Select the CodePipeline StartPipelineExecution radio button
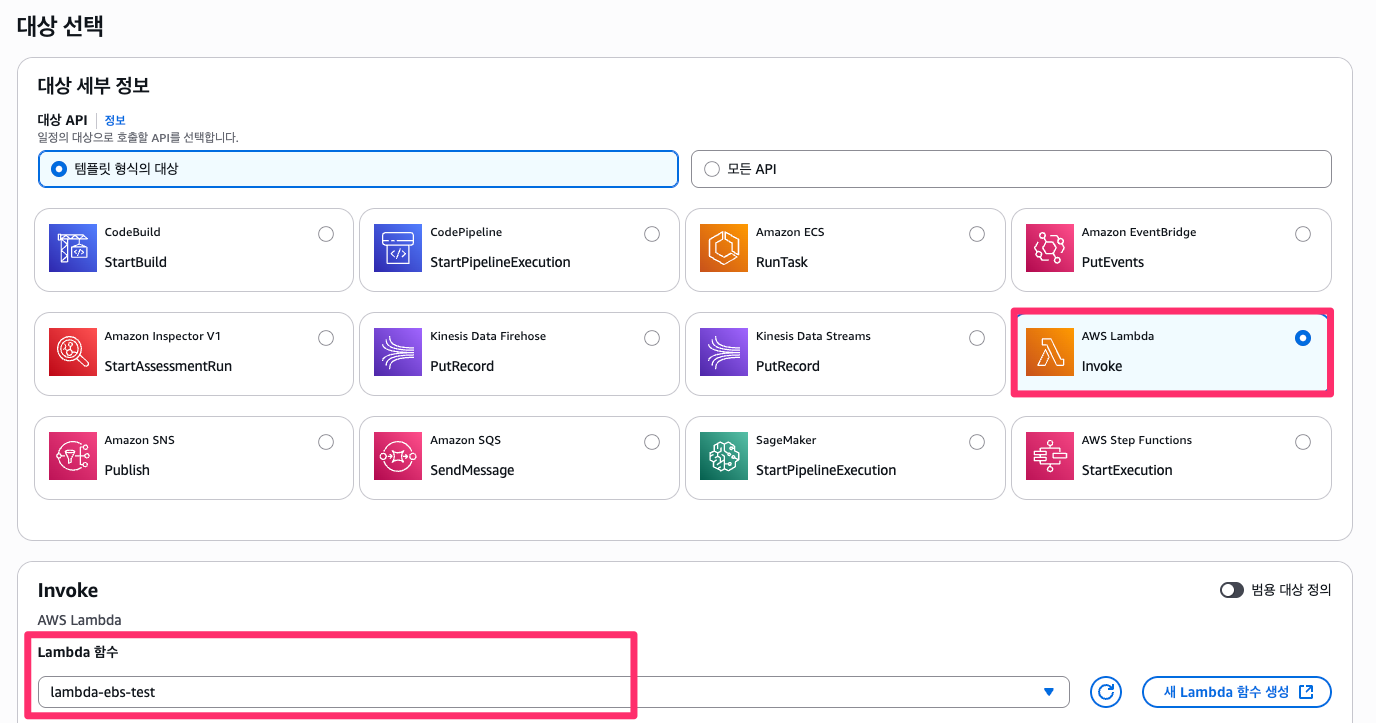1376x723 pixels. pos(652,234)
